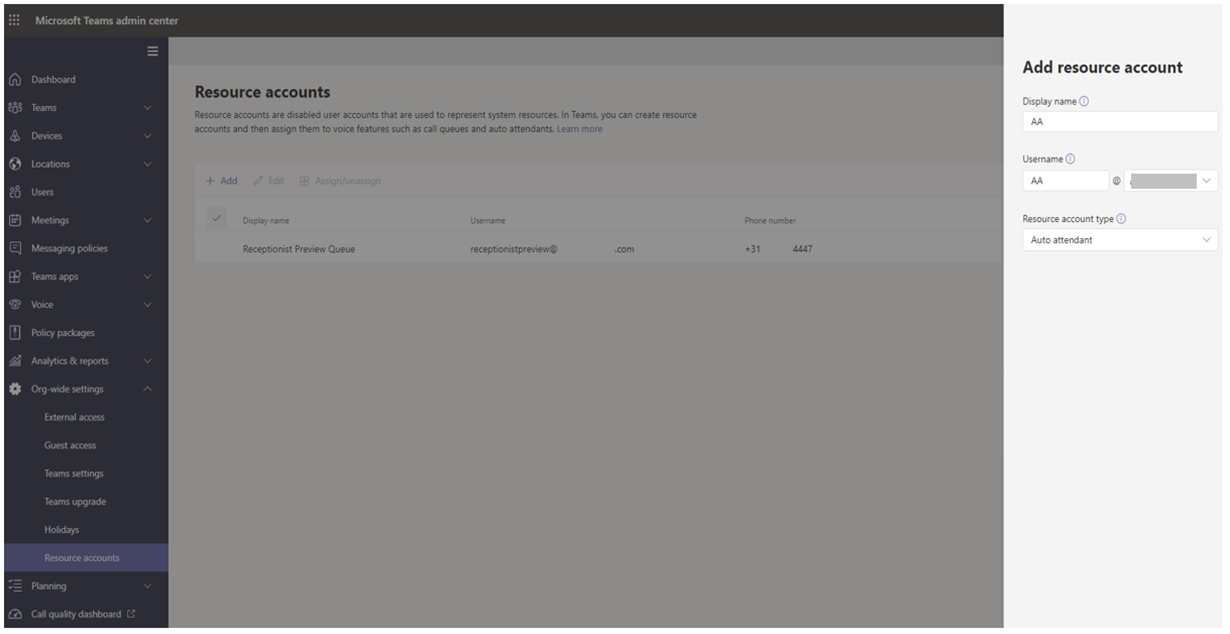
Task: Click the Username info icon
Action: 1070,159
